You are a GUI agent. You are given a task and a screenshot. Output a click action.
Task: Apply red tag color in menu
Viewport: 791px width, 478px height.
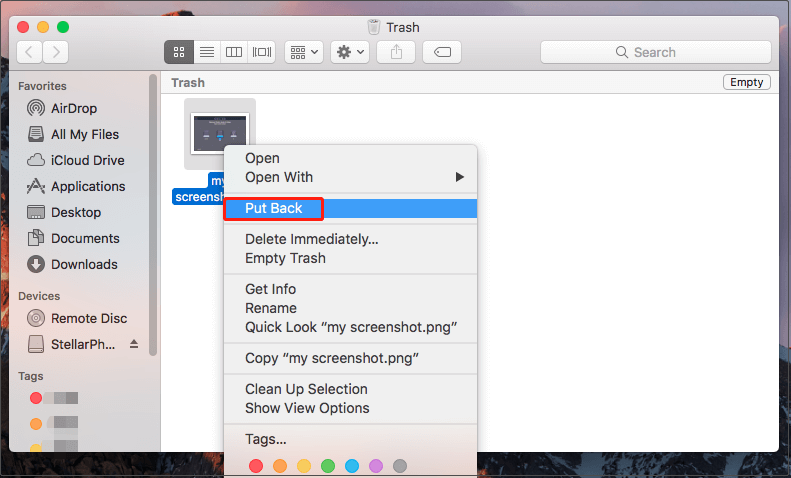tap(256, 466)
